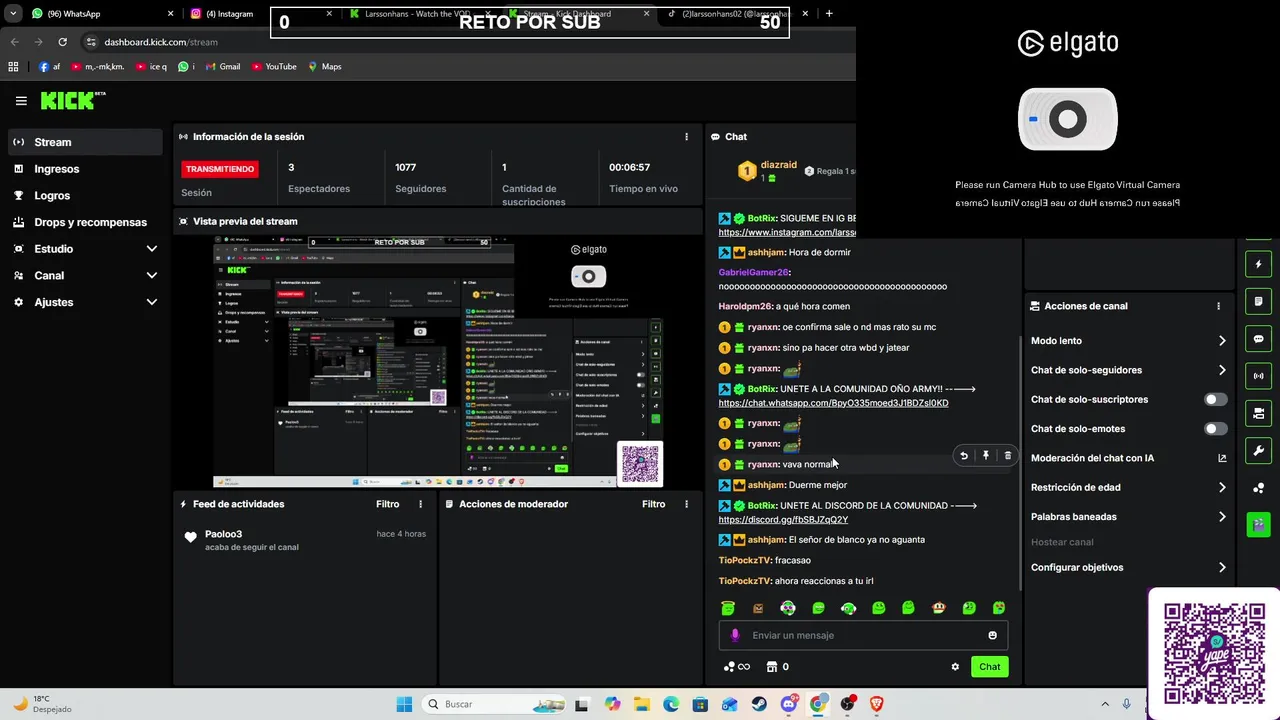1280x720 pixels.
Task: Reload the browser page
Action: pyautogui.click(x=62, y=42)
